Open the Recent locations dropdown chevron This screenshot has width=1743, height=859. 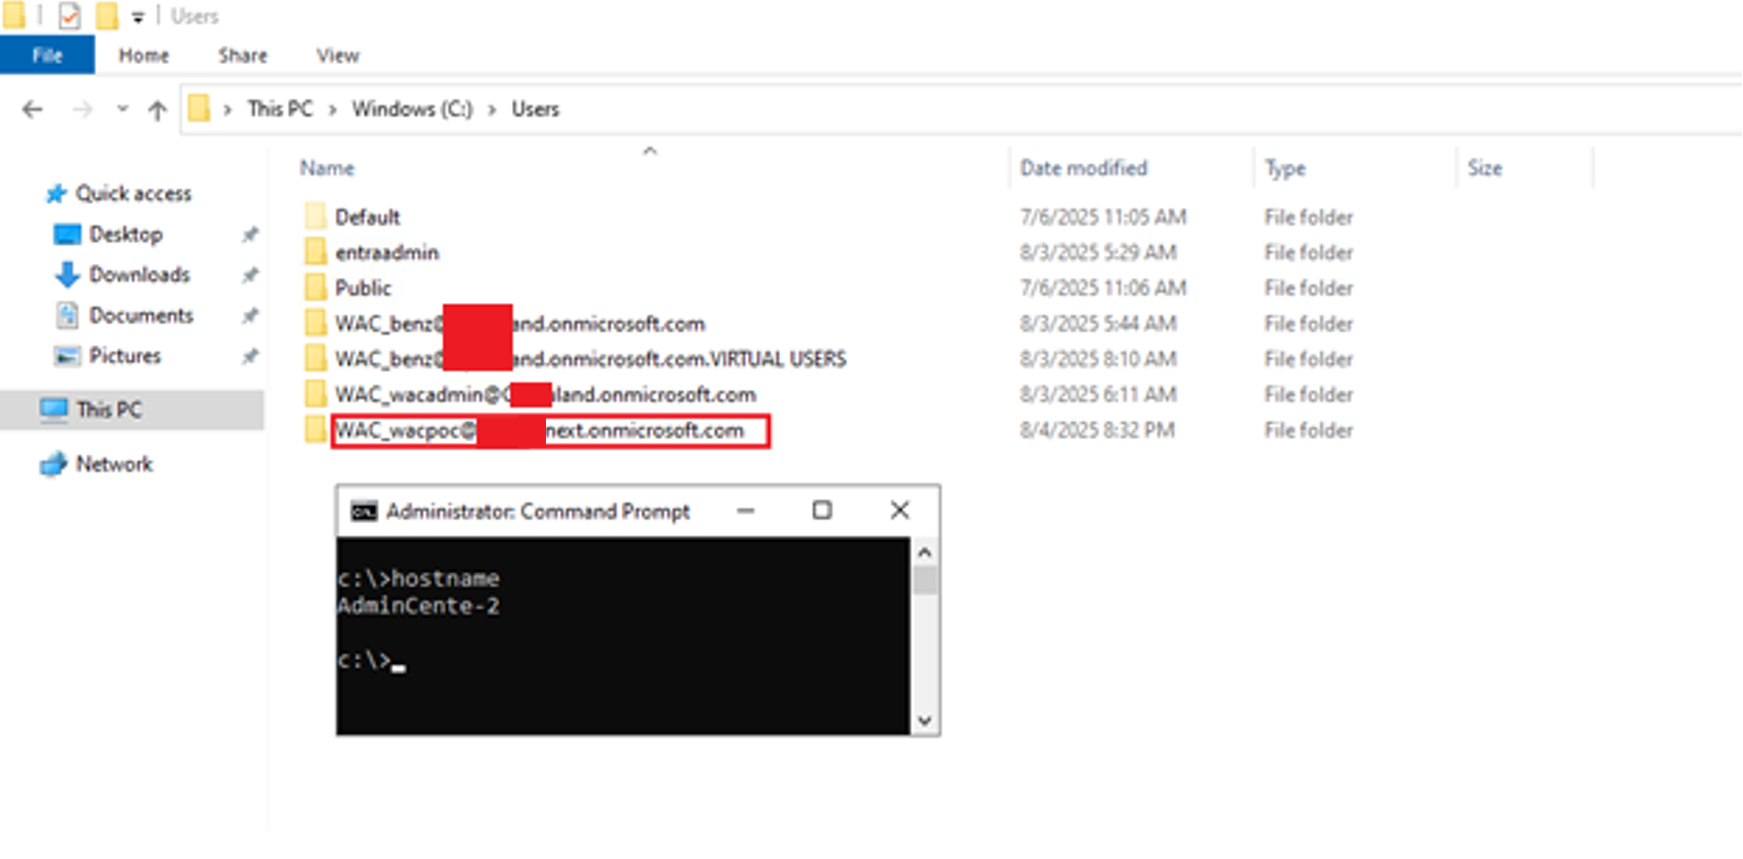(x=122, y=109)
